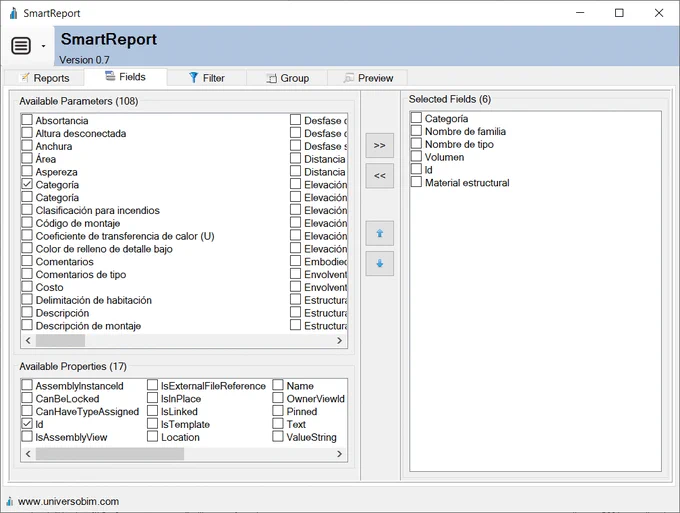Open the www.universobim.com link
The image size is (680, 513).
69,501
